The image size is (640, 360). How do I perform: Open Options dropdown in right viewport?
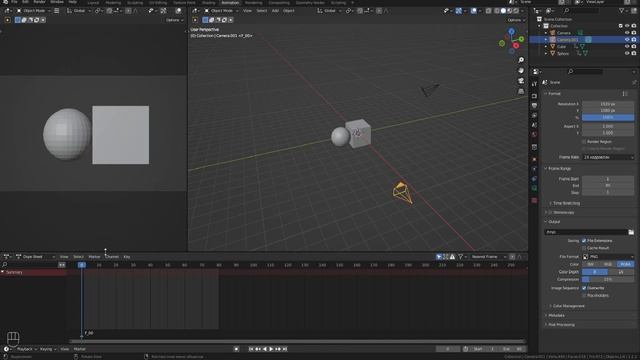[x=516, y=20]
